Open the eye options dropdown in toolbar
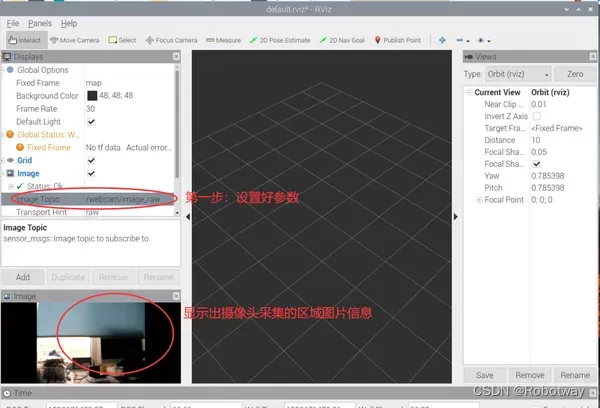The height and width of the screenshot is (408, 600). coord(484,40)
